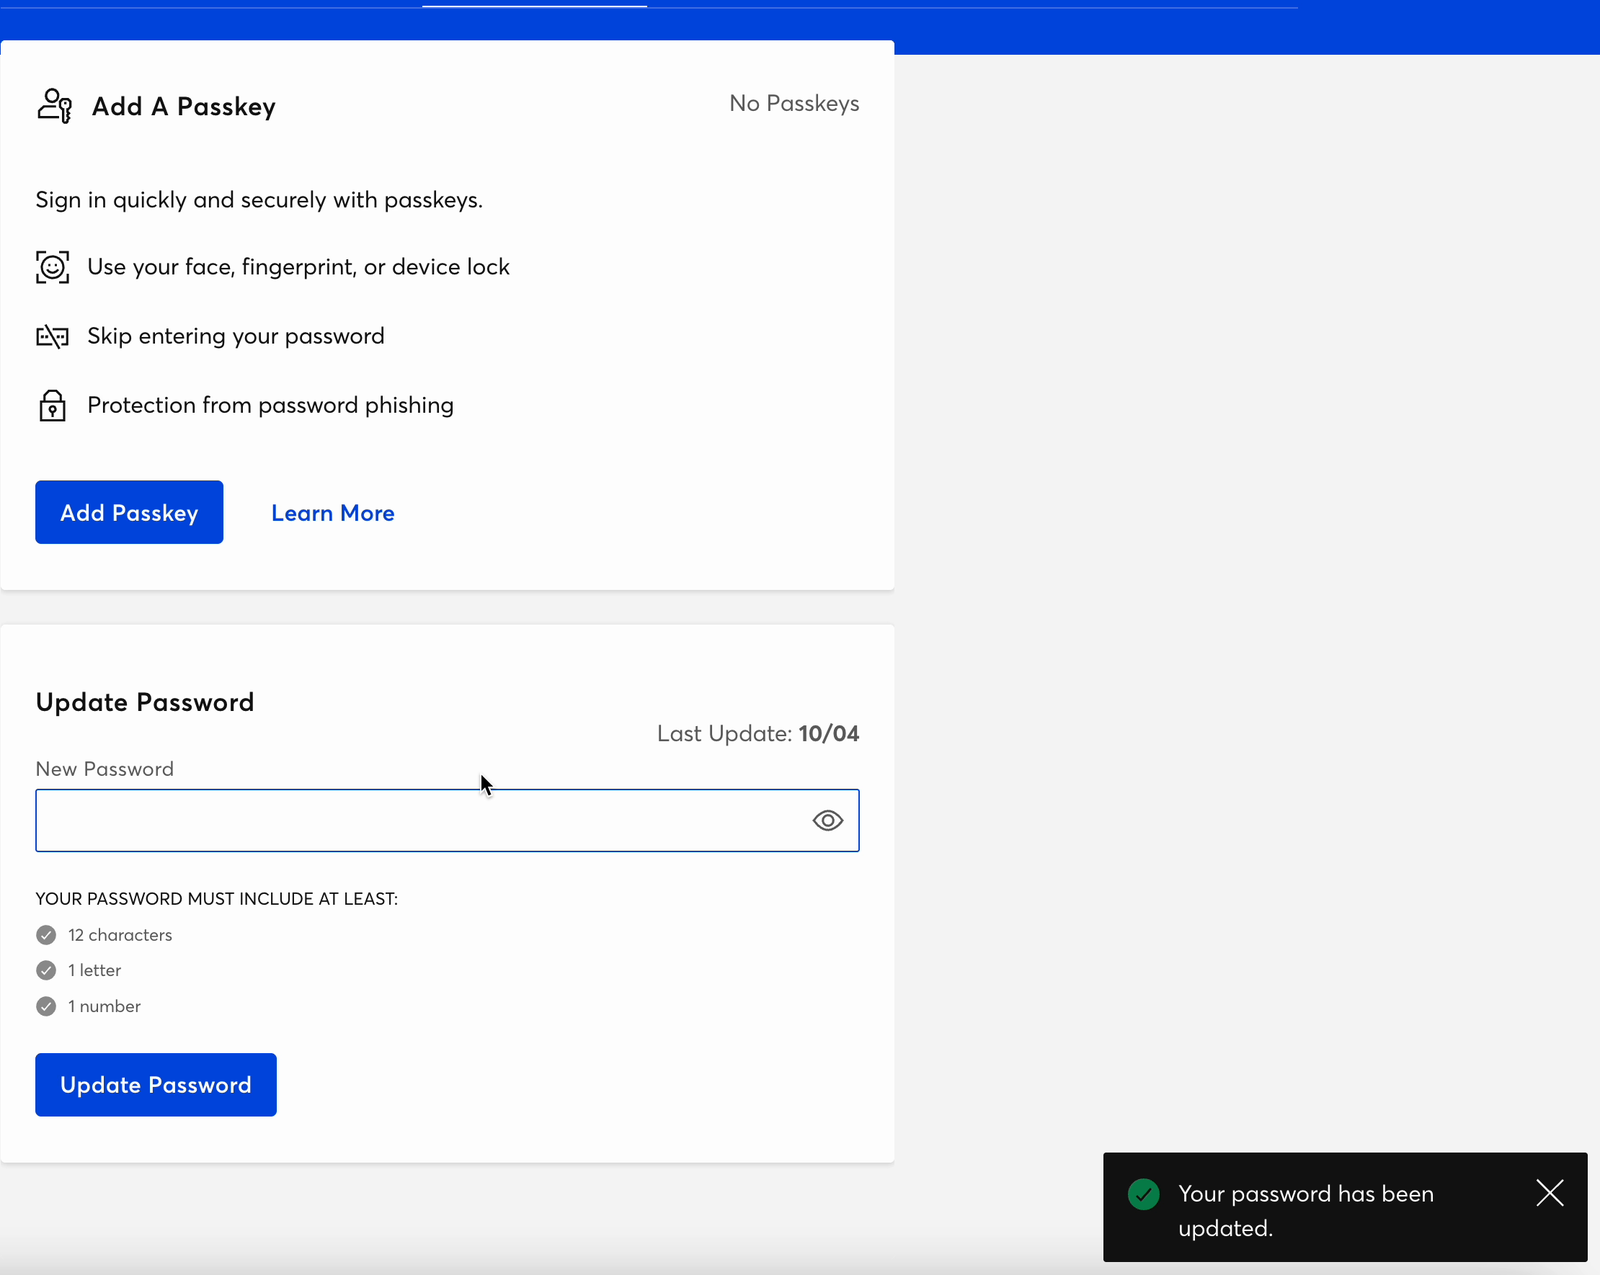Click 'Skip entering your password' text
This screenshot has height=1275, width=1600.
(236, 336)
